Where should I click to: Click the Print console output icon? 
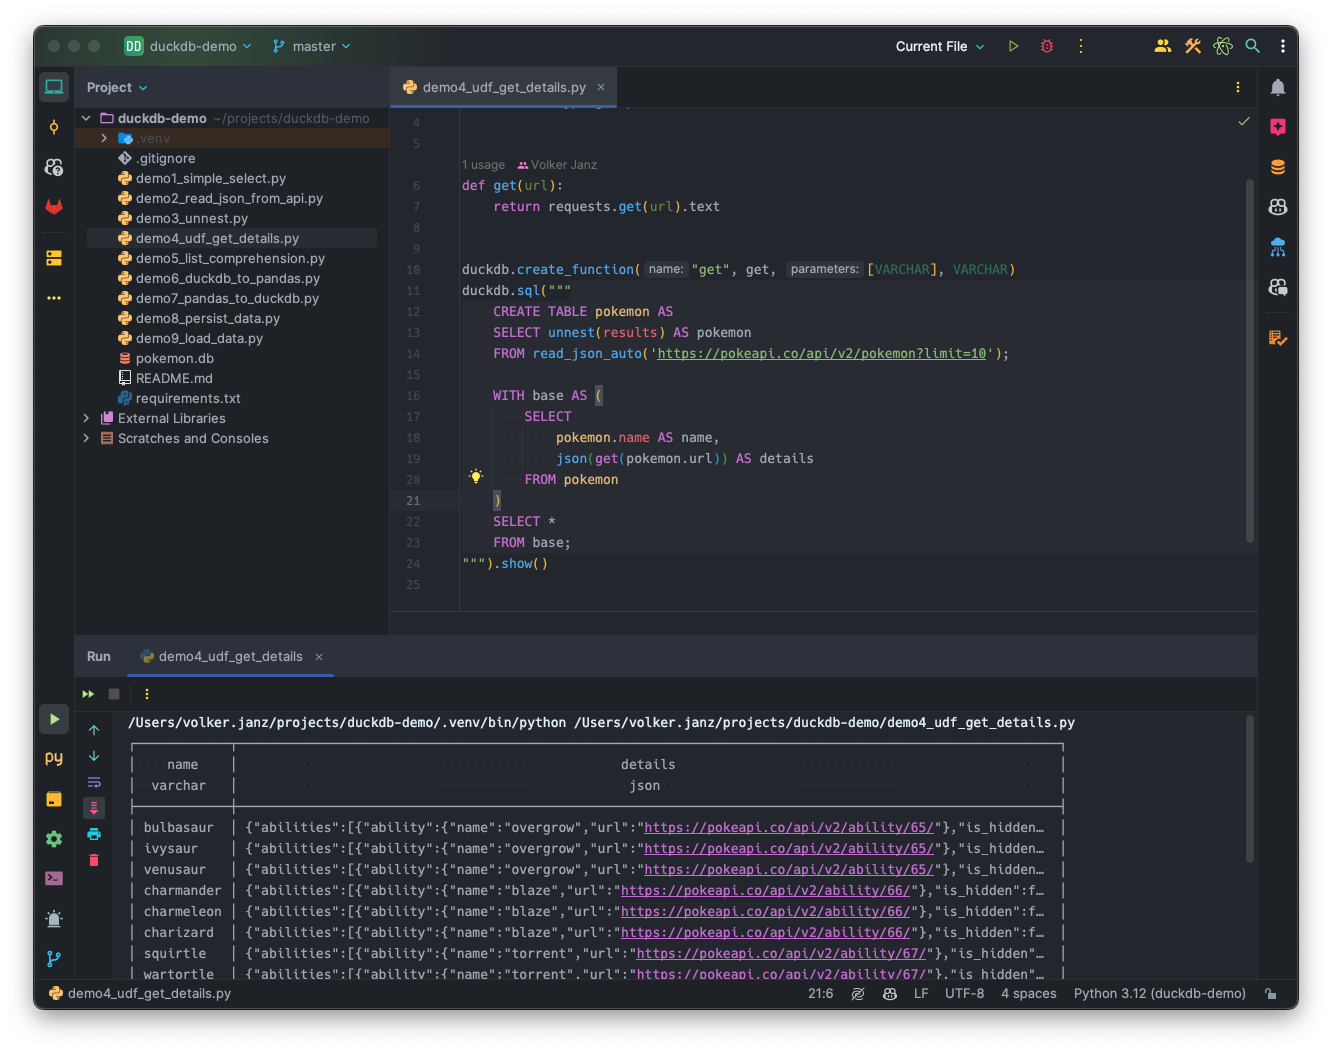point(94,834)
